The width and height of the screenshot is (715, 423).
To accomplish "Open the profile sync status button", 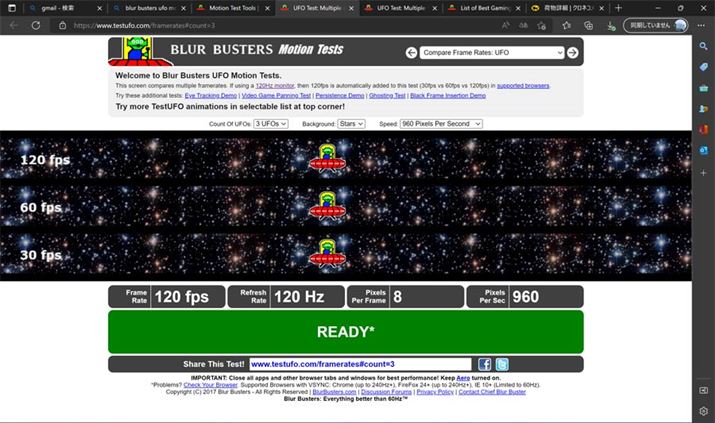I will [x=656, y=25].
